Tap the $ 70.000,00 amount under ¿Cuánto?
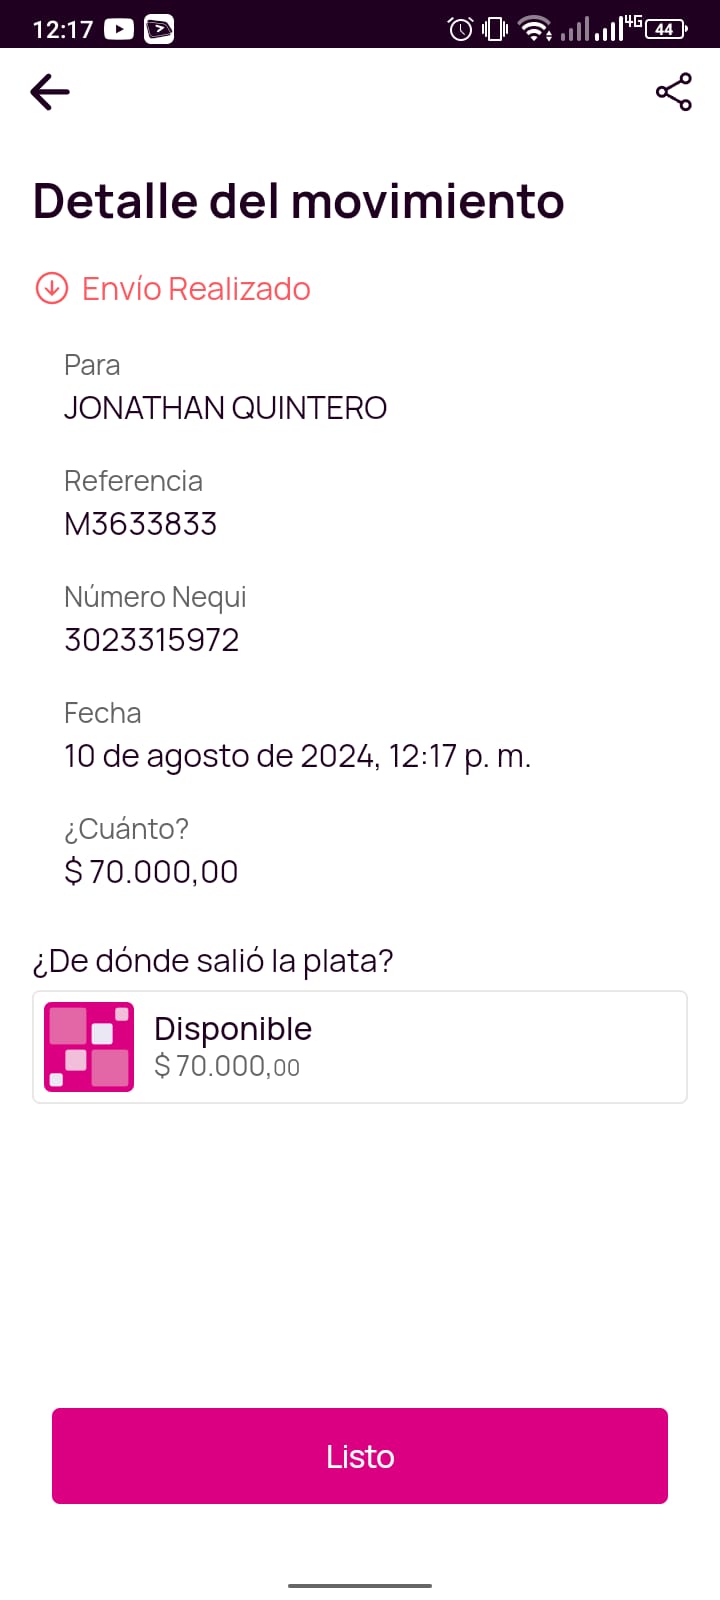Viewport: 720px width, 1600px height. [x=151, y=872]
